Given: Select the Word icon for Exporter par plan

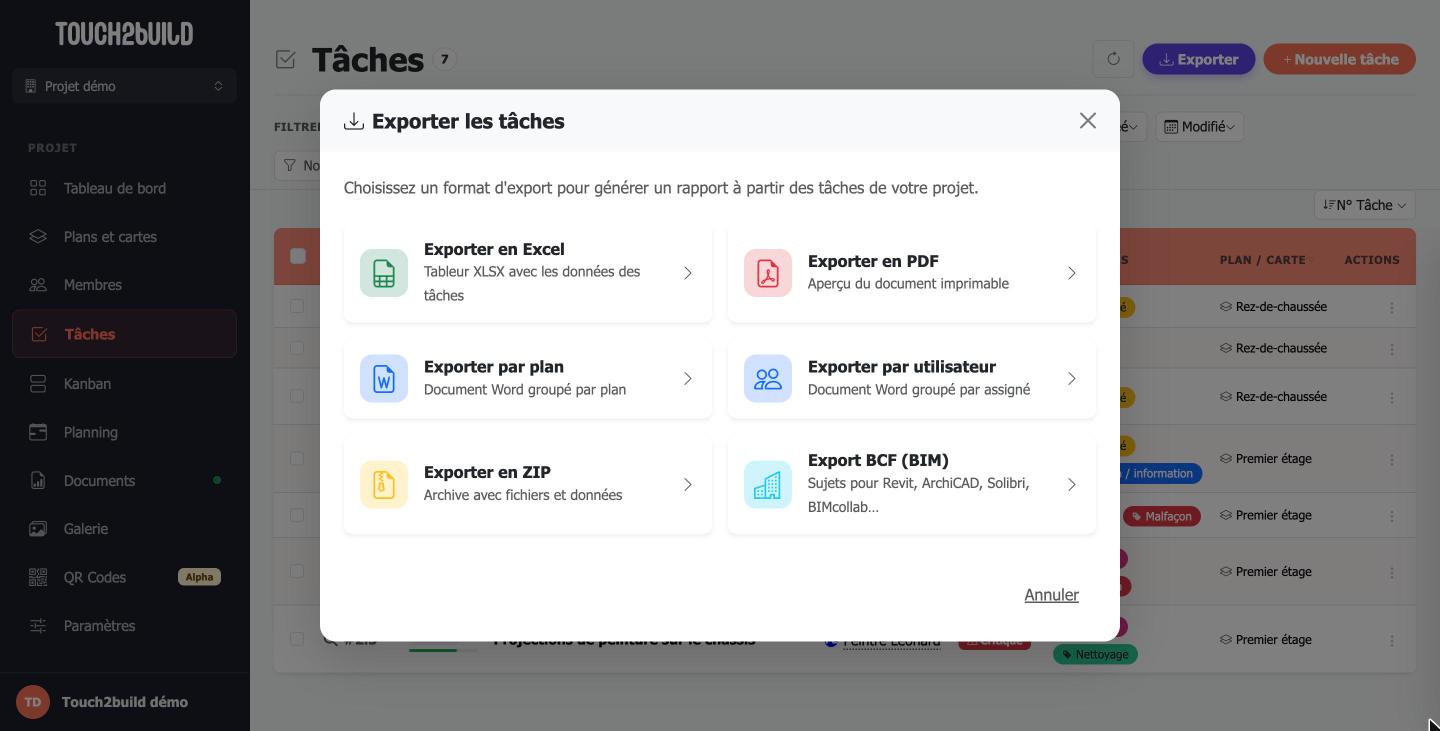Looking at the screenshot, I should (384, 379).
